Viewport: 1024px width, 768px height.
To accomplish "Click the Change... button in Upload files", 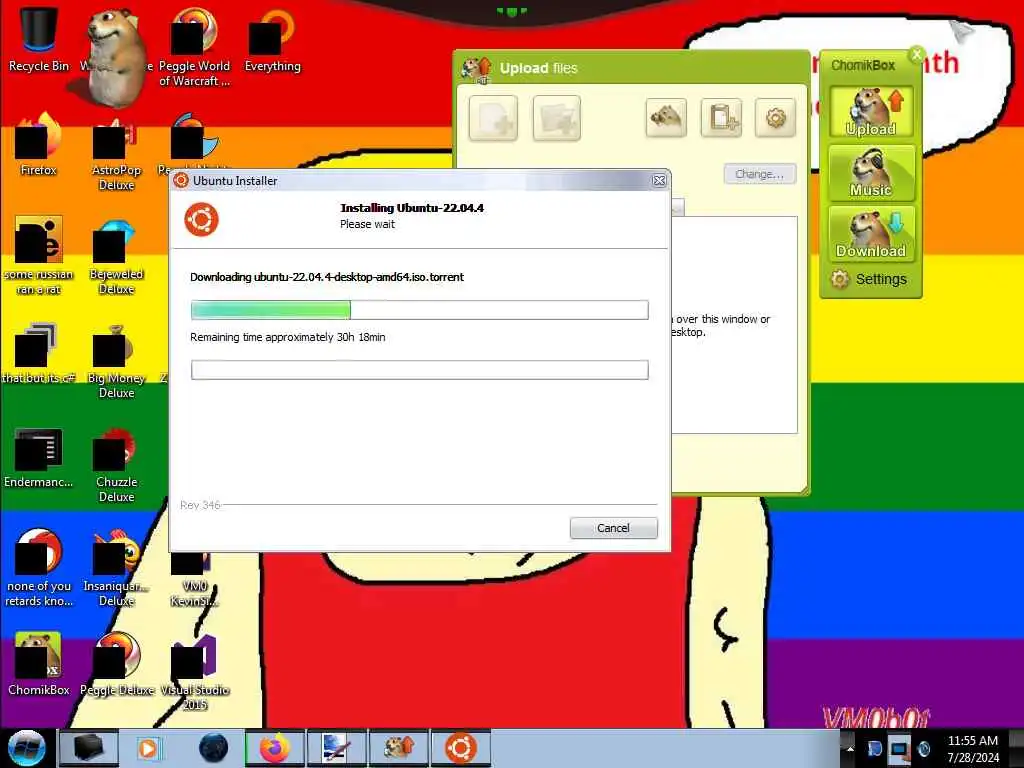I will click(760, 174).
